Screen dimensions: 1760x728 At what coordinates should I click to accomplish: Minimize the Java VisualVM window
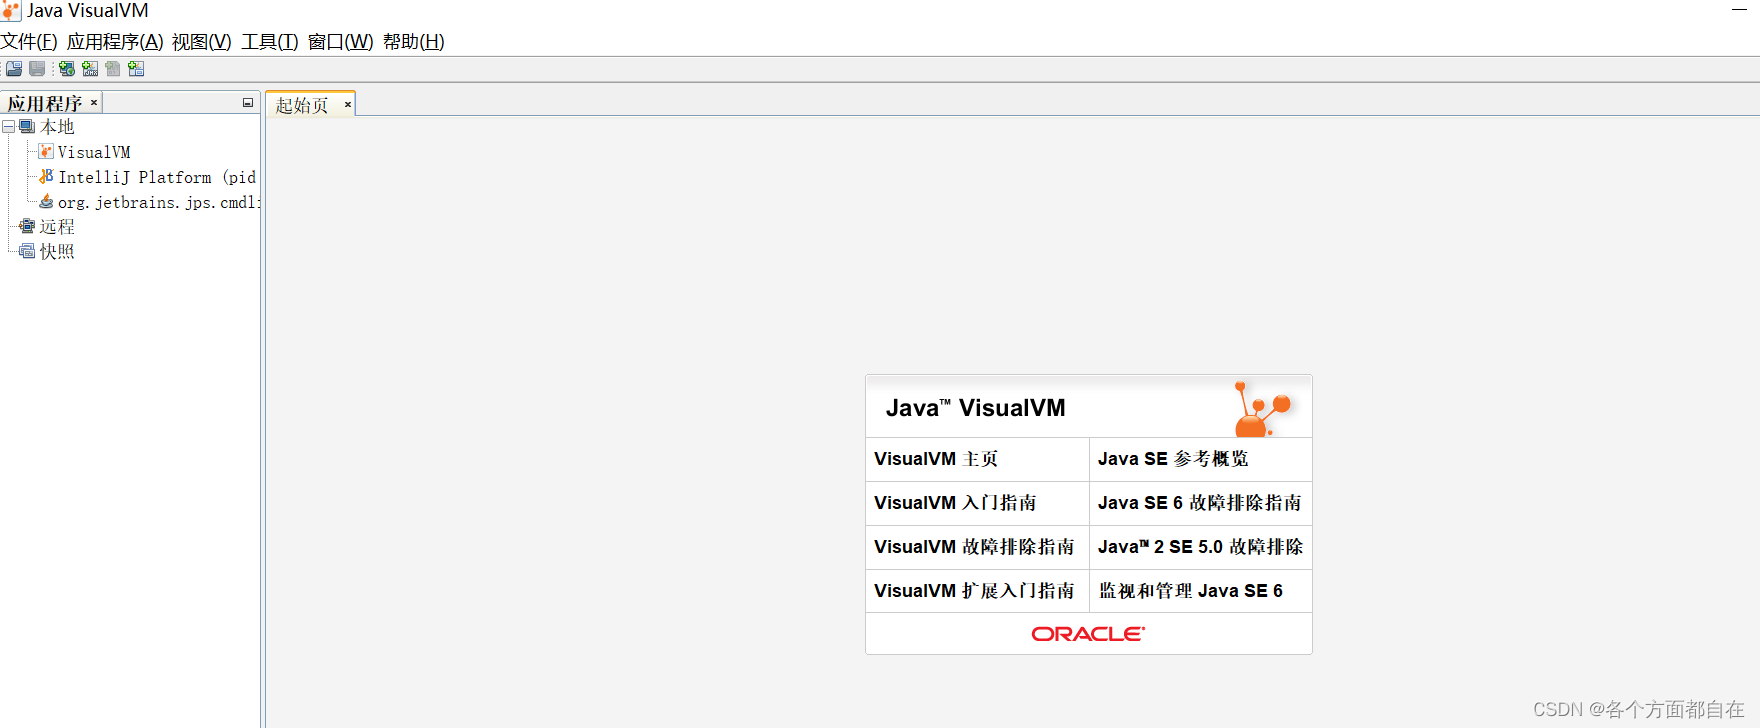click(1739, 10)
